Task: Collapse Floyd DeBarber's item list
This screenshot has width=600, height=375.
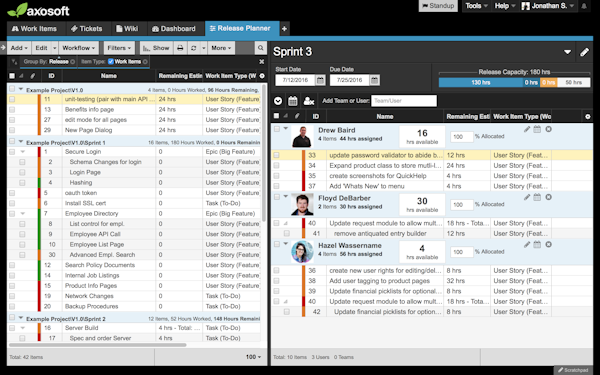Action: coord(285,197)
